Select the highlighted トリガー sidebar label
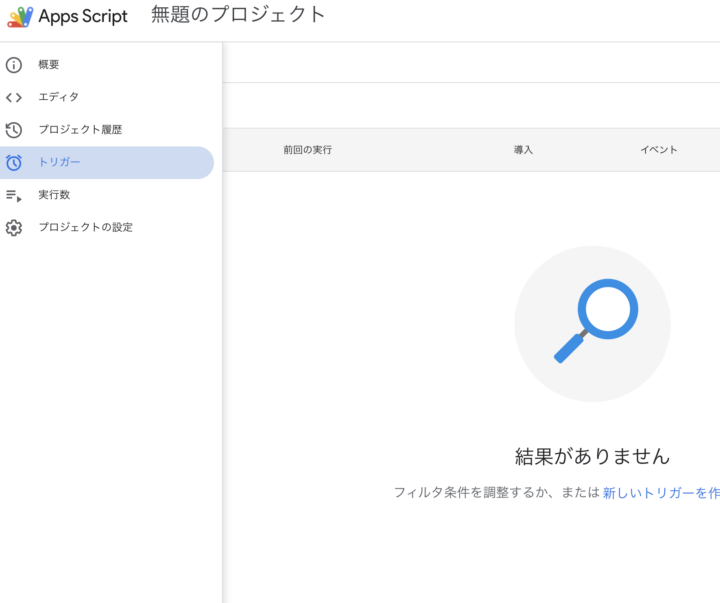The image size is (720, 603). 59,162
